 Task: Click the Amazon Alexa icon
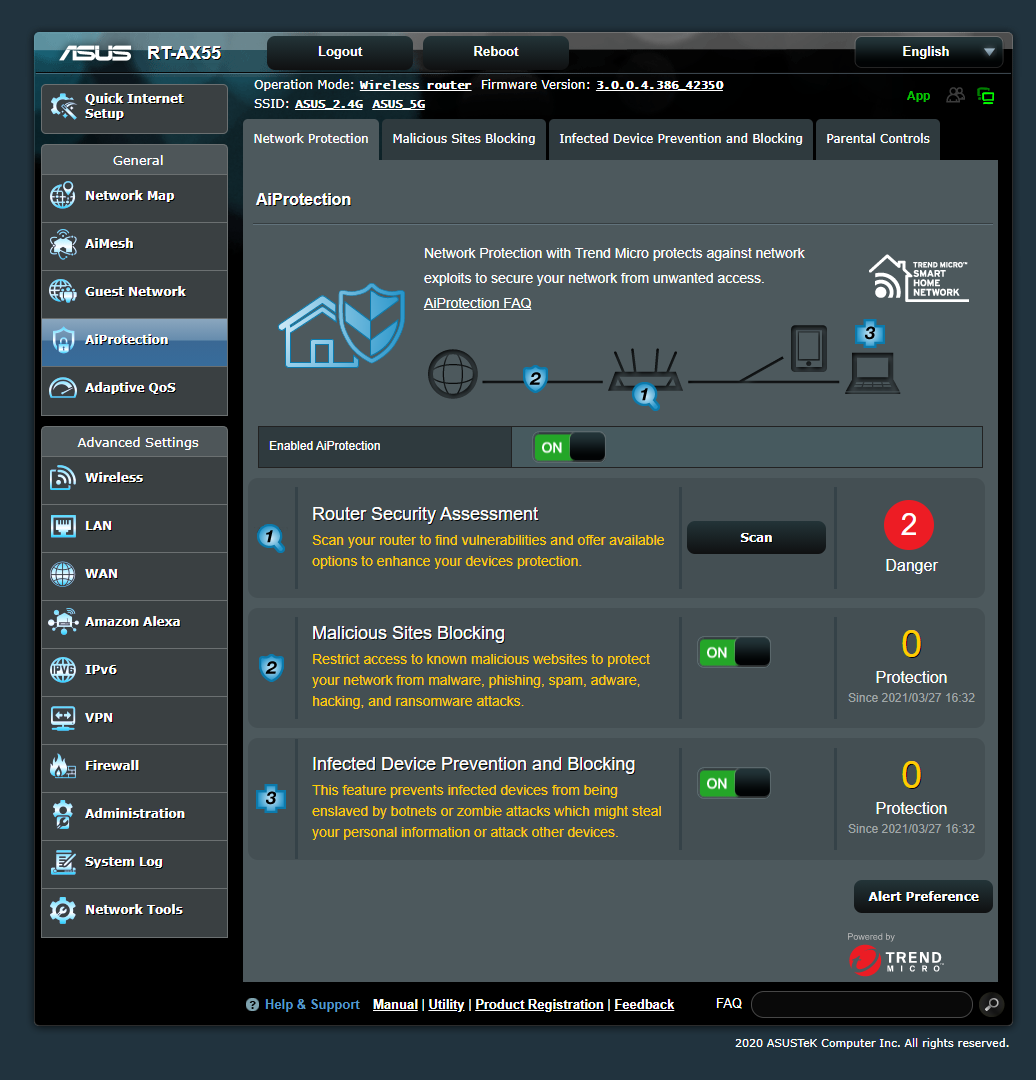[63, 621]
